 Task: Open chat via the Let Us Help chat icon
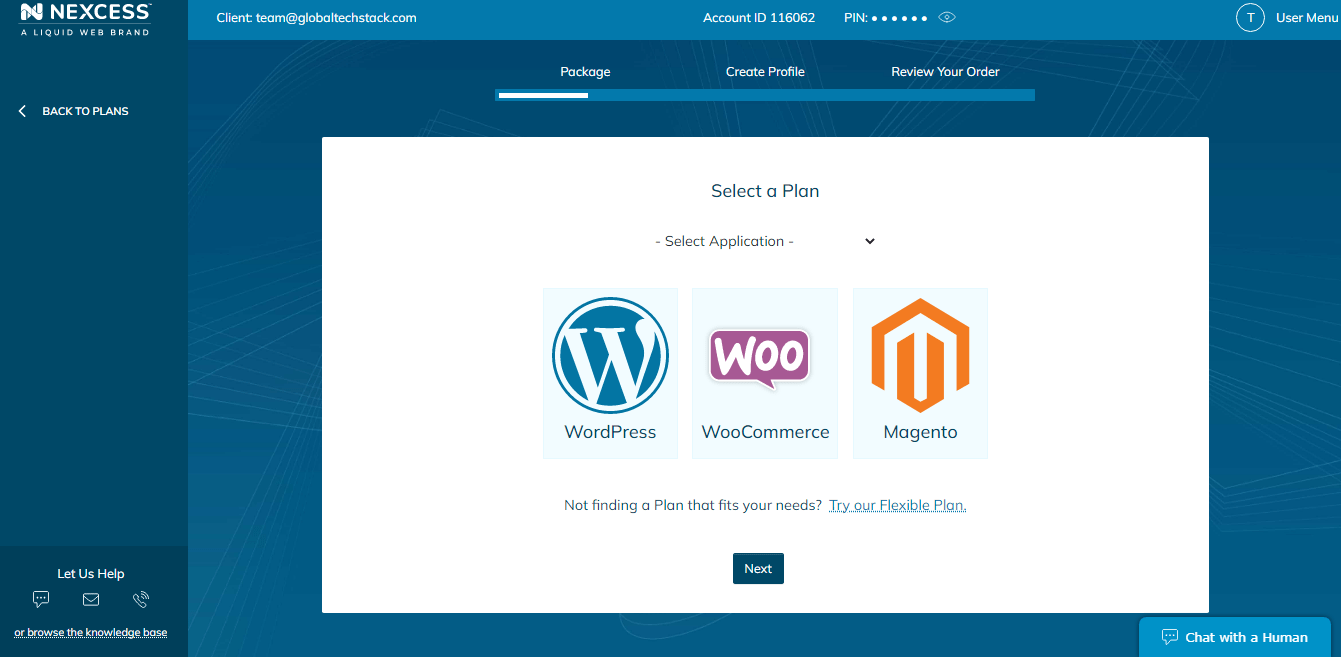coord(41,600)
